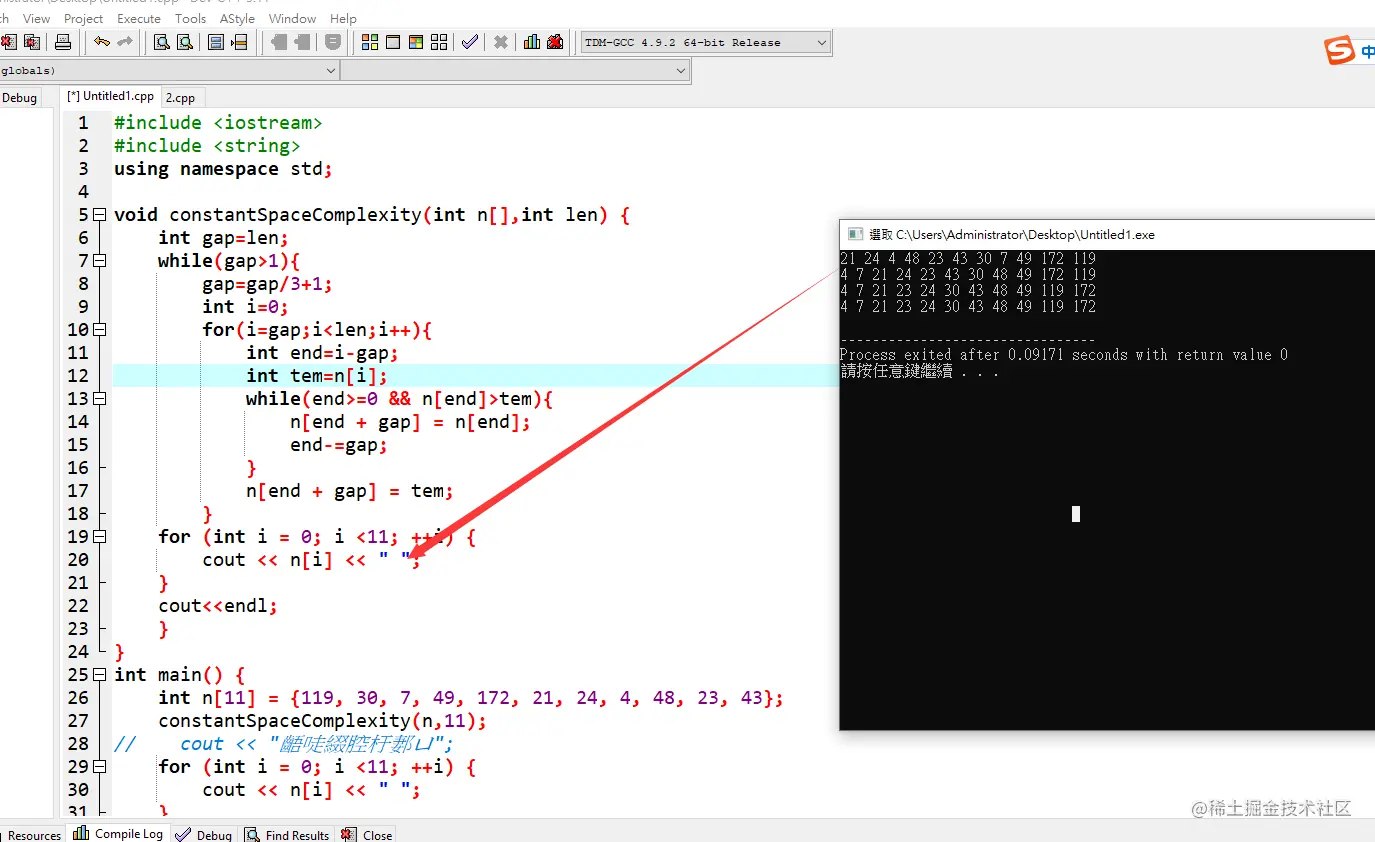Open Replace using the second magnifier icon

[x=185, y=42]
